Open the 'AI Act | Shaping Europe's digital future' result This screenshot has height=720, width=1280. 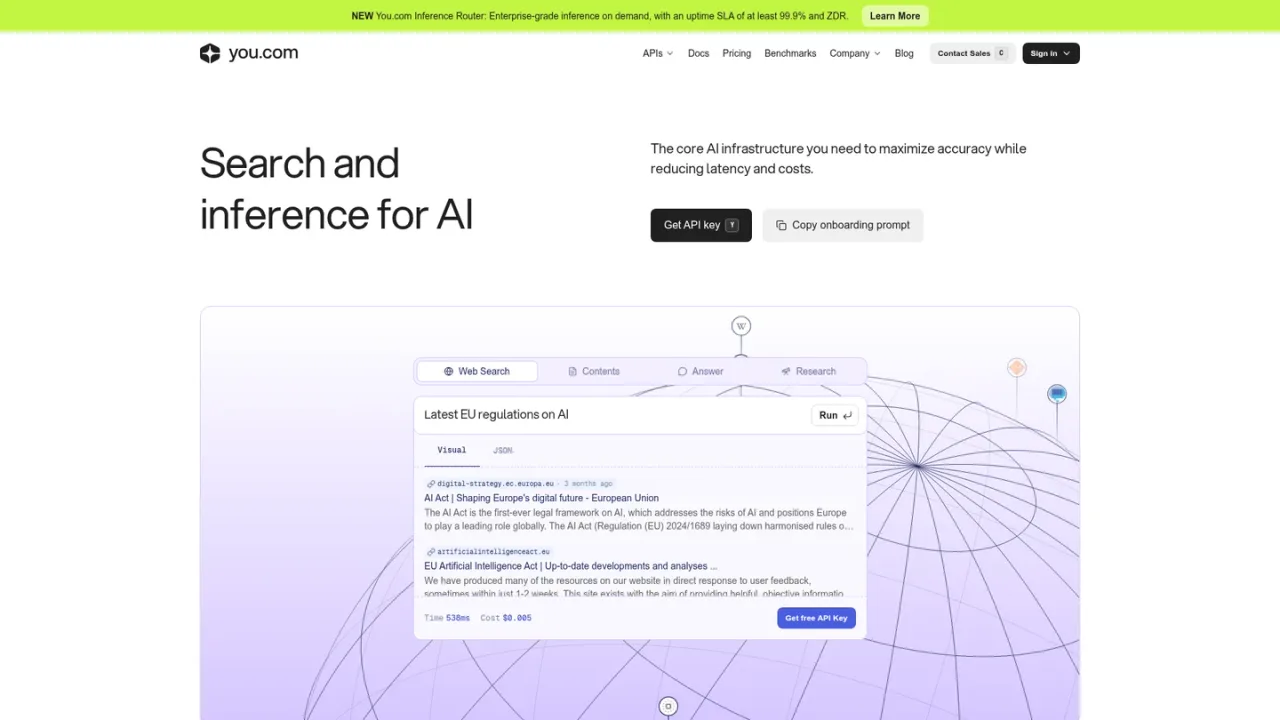point(541,498)
